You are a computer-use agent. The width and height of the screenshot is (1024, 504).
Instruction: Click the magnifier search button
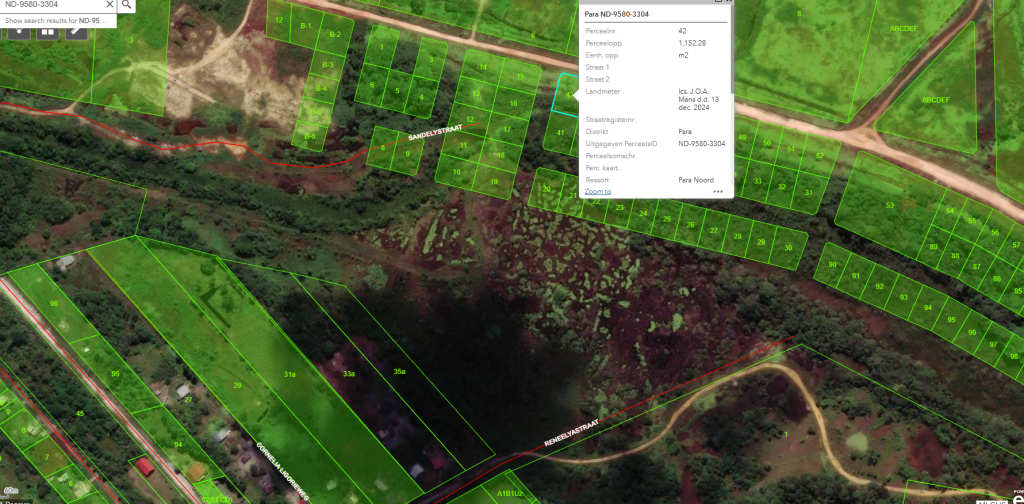click(127, 5)
